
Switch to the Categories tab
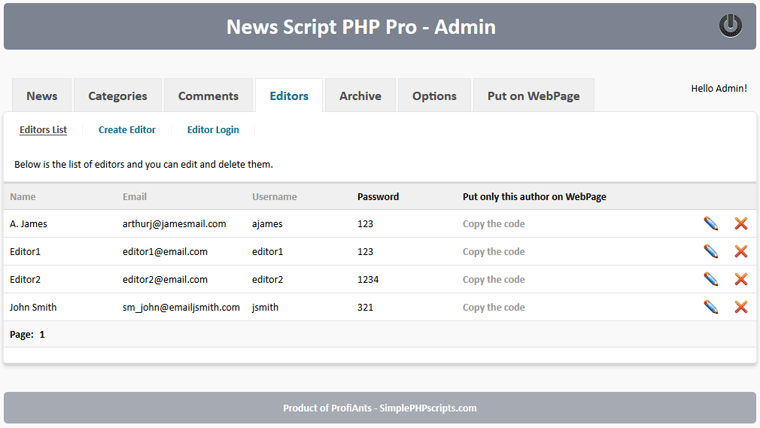pos(117,95)
